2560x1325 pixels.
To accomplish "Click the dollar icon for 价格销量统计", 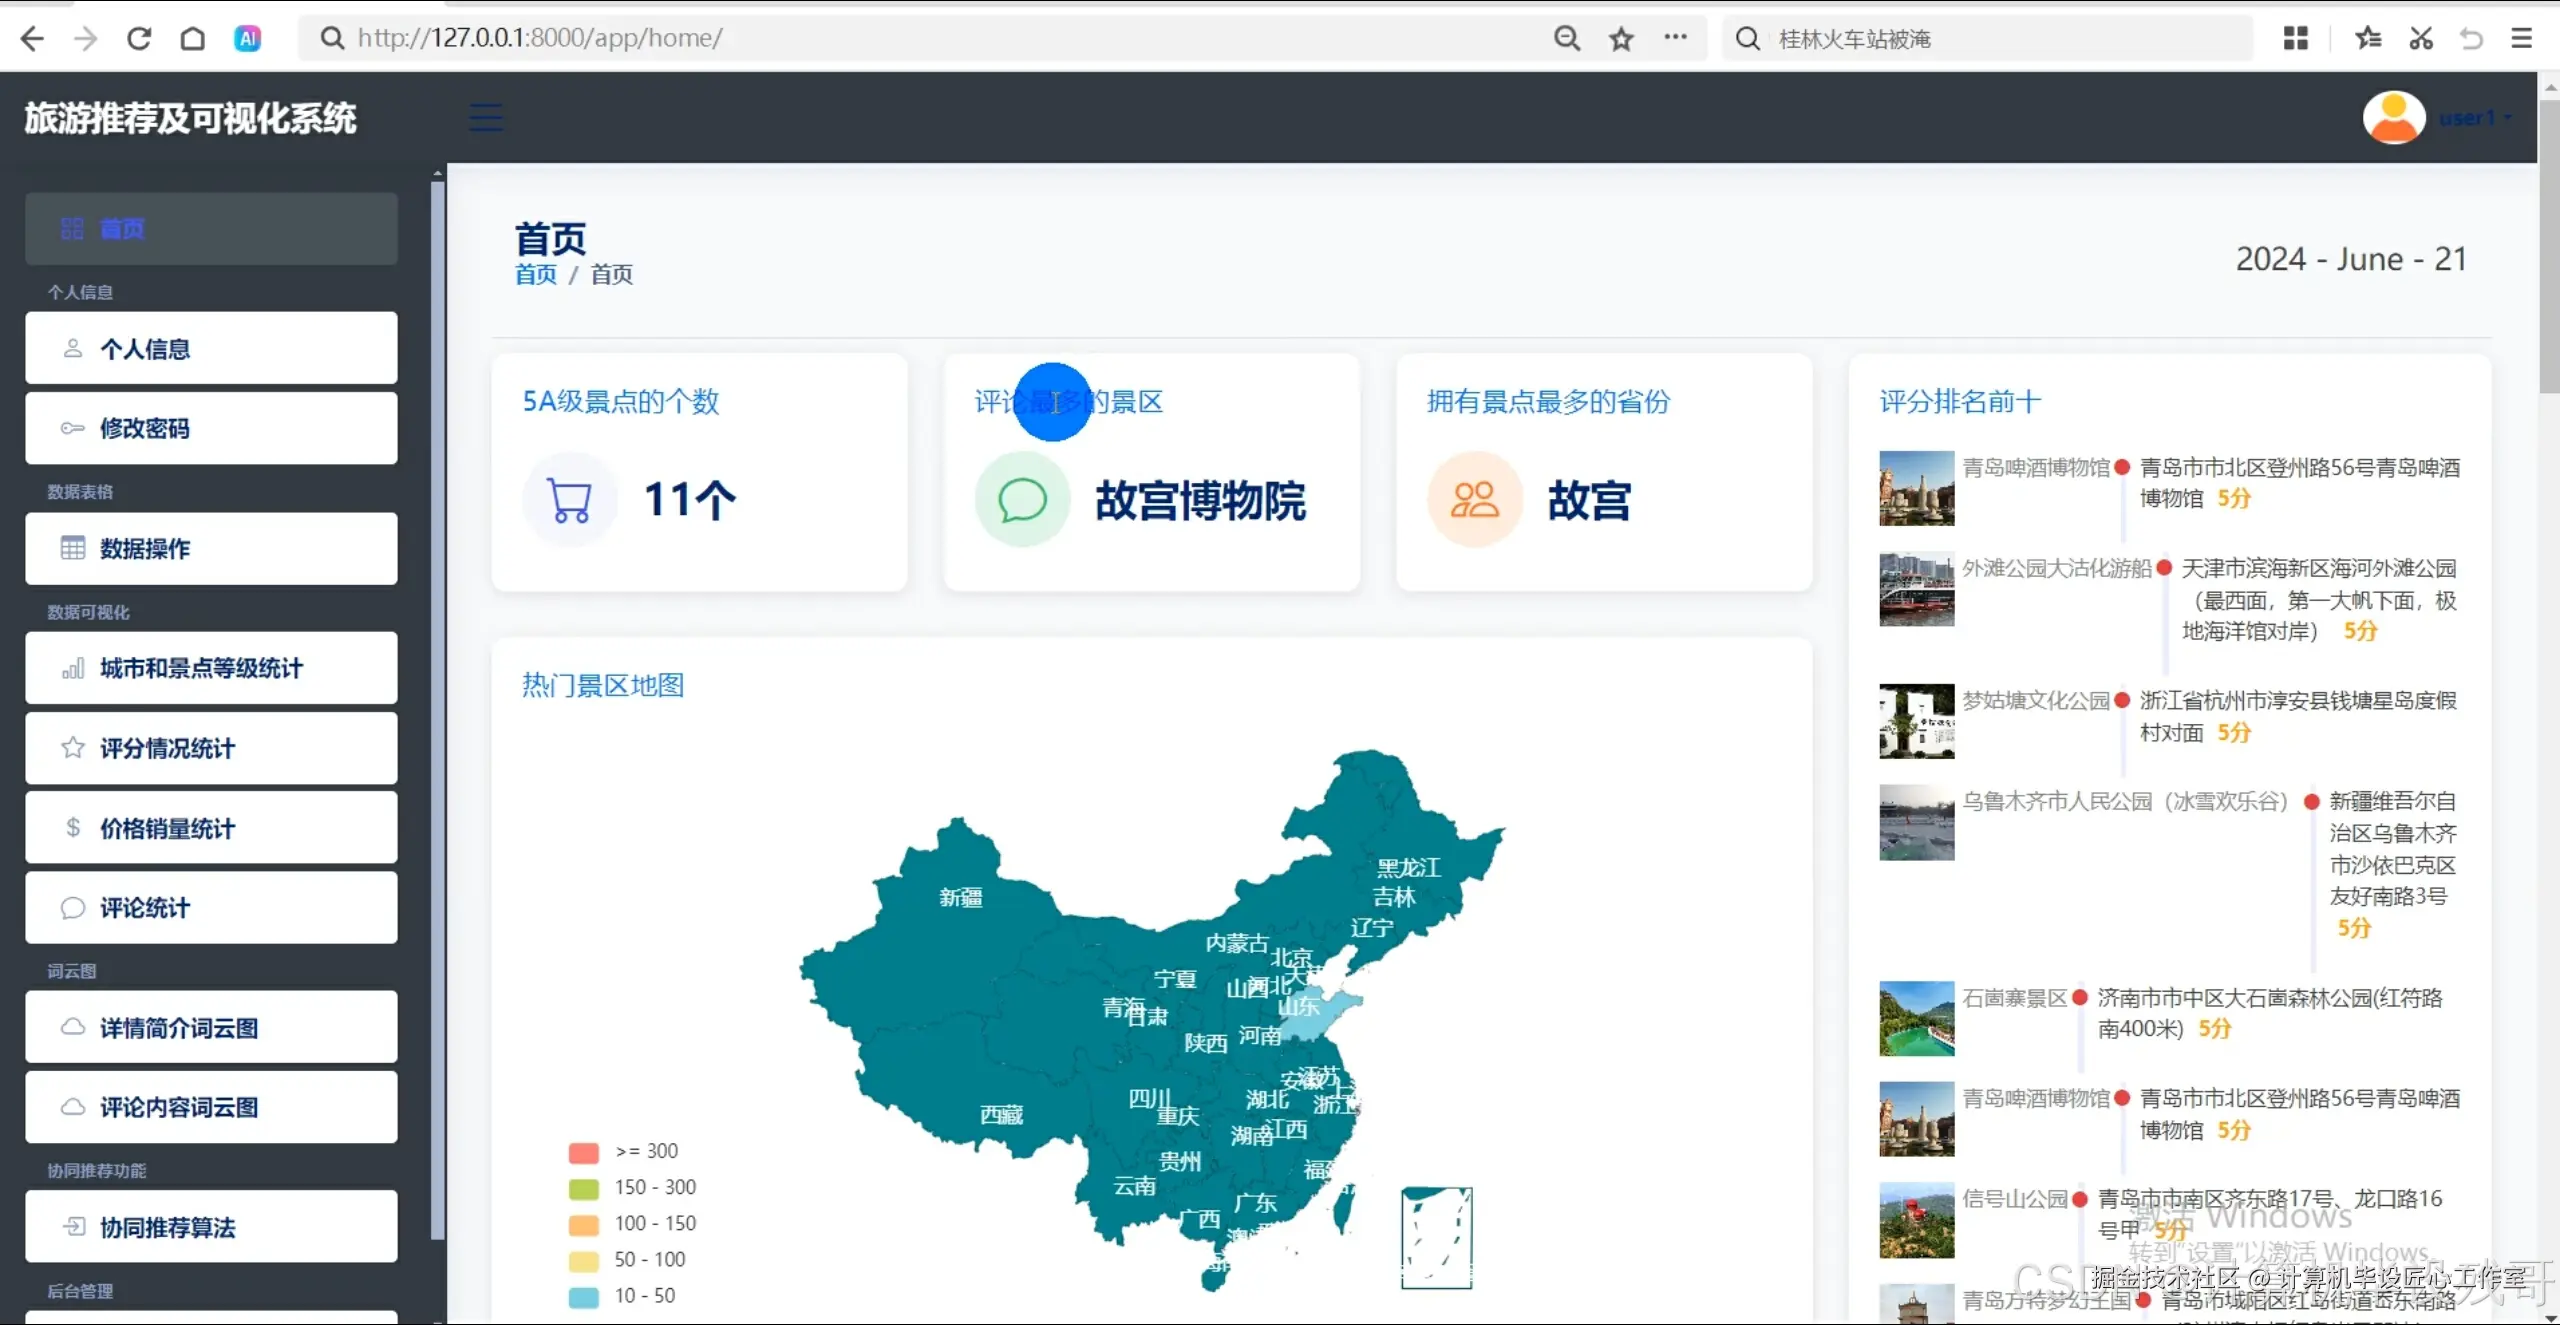I will pyautogui.click(x=71, y=827).
